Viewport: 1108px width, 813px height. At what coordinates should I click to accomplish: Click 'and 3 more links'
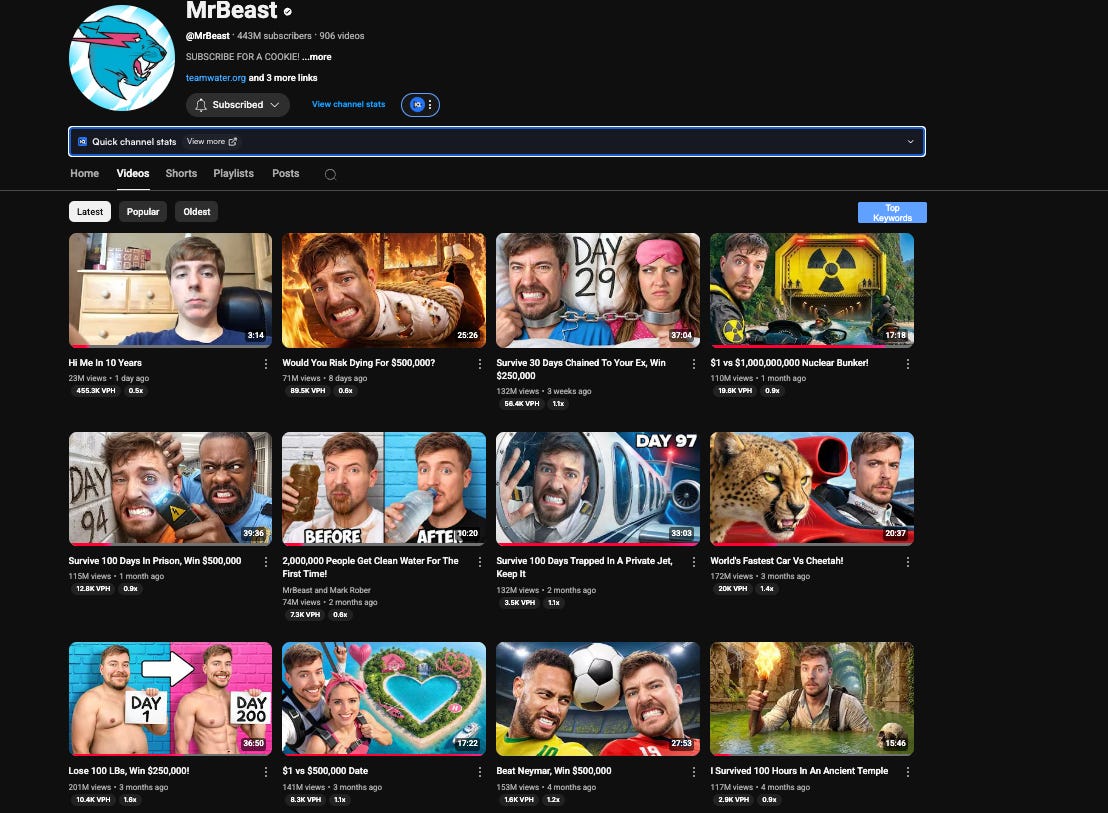283,78
